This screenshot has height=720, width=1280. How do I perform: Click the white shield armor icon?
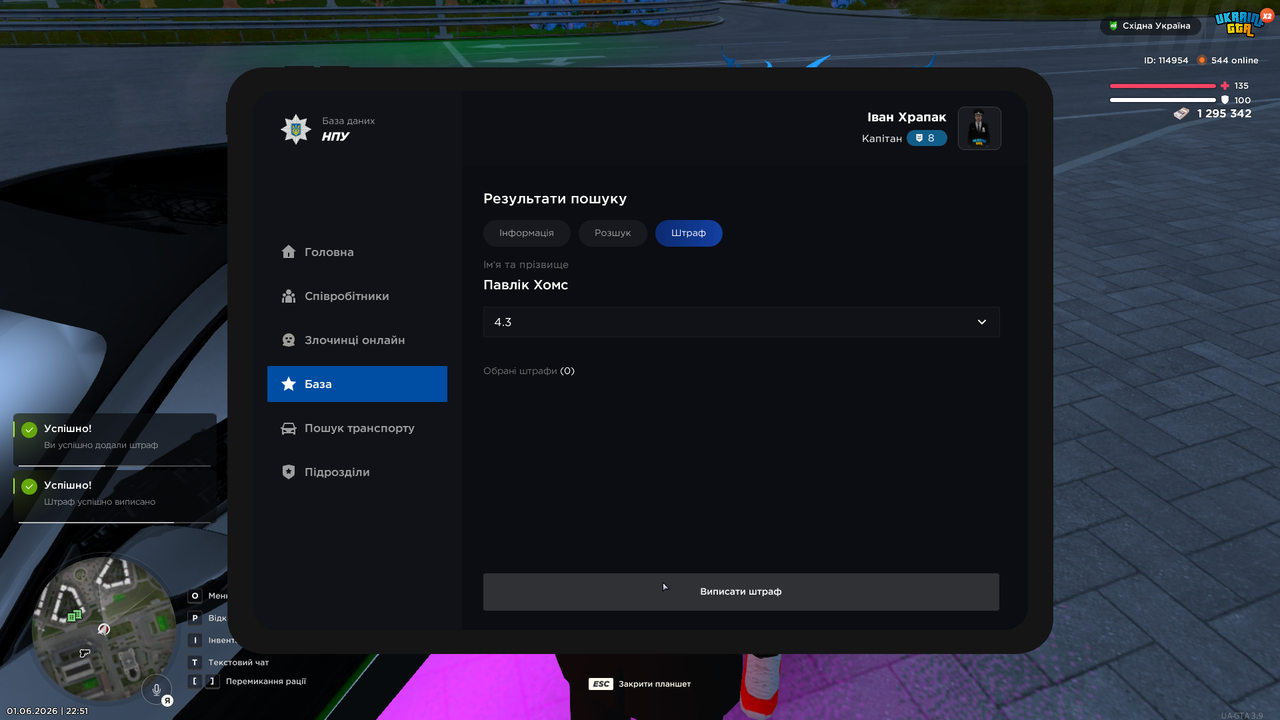pos(1225,100)
